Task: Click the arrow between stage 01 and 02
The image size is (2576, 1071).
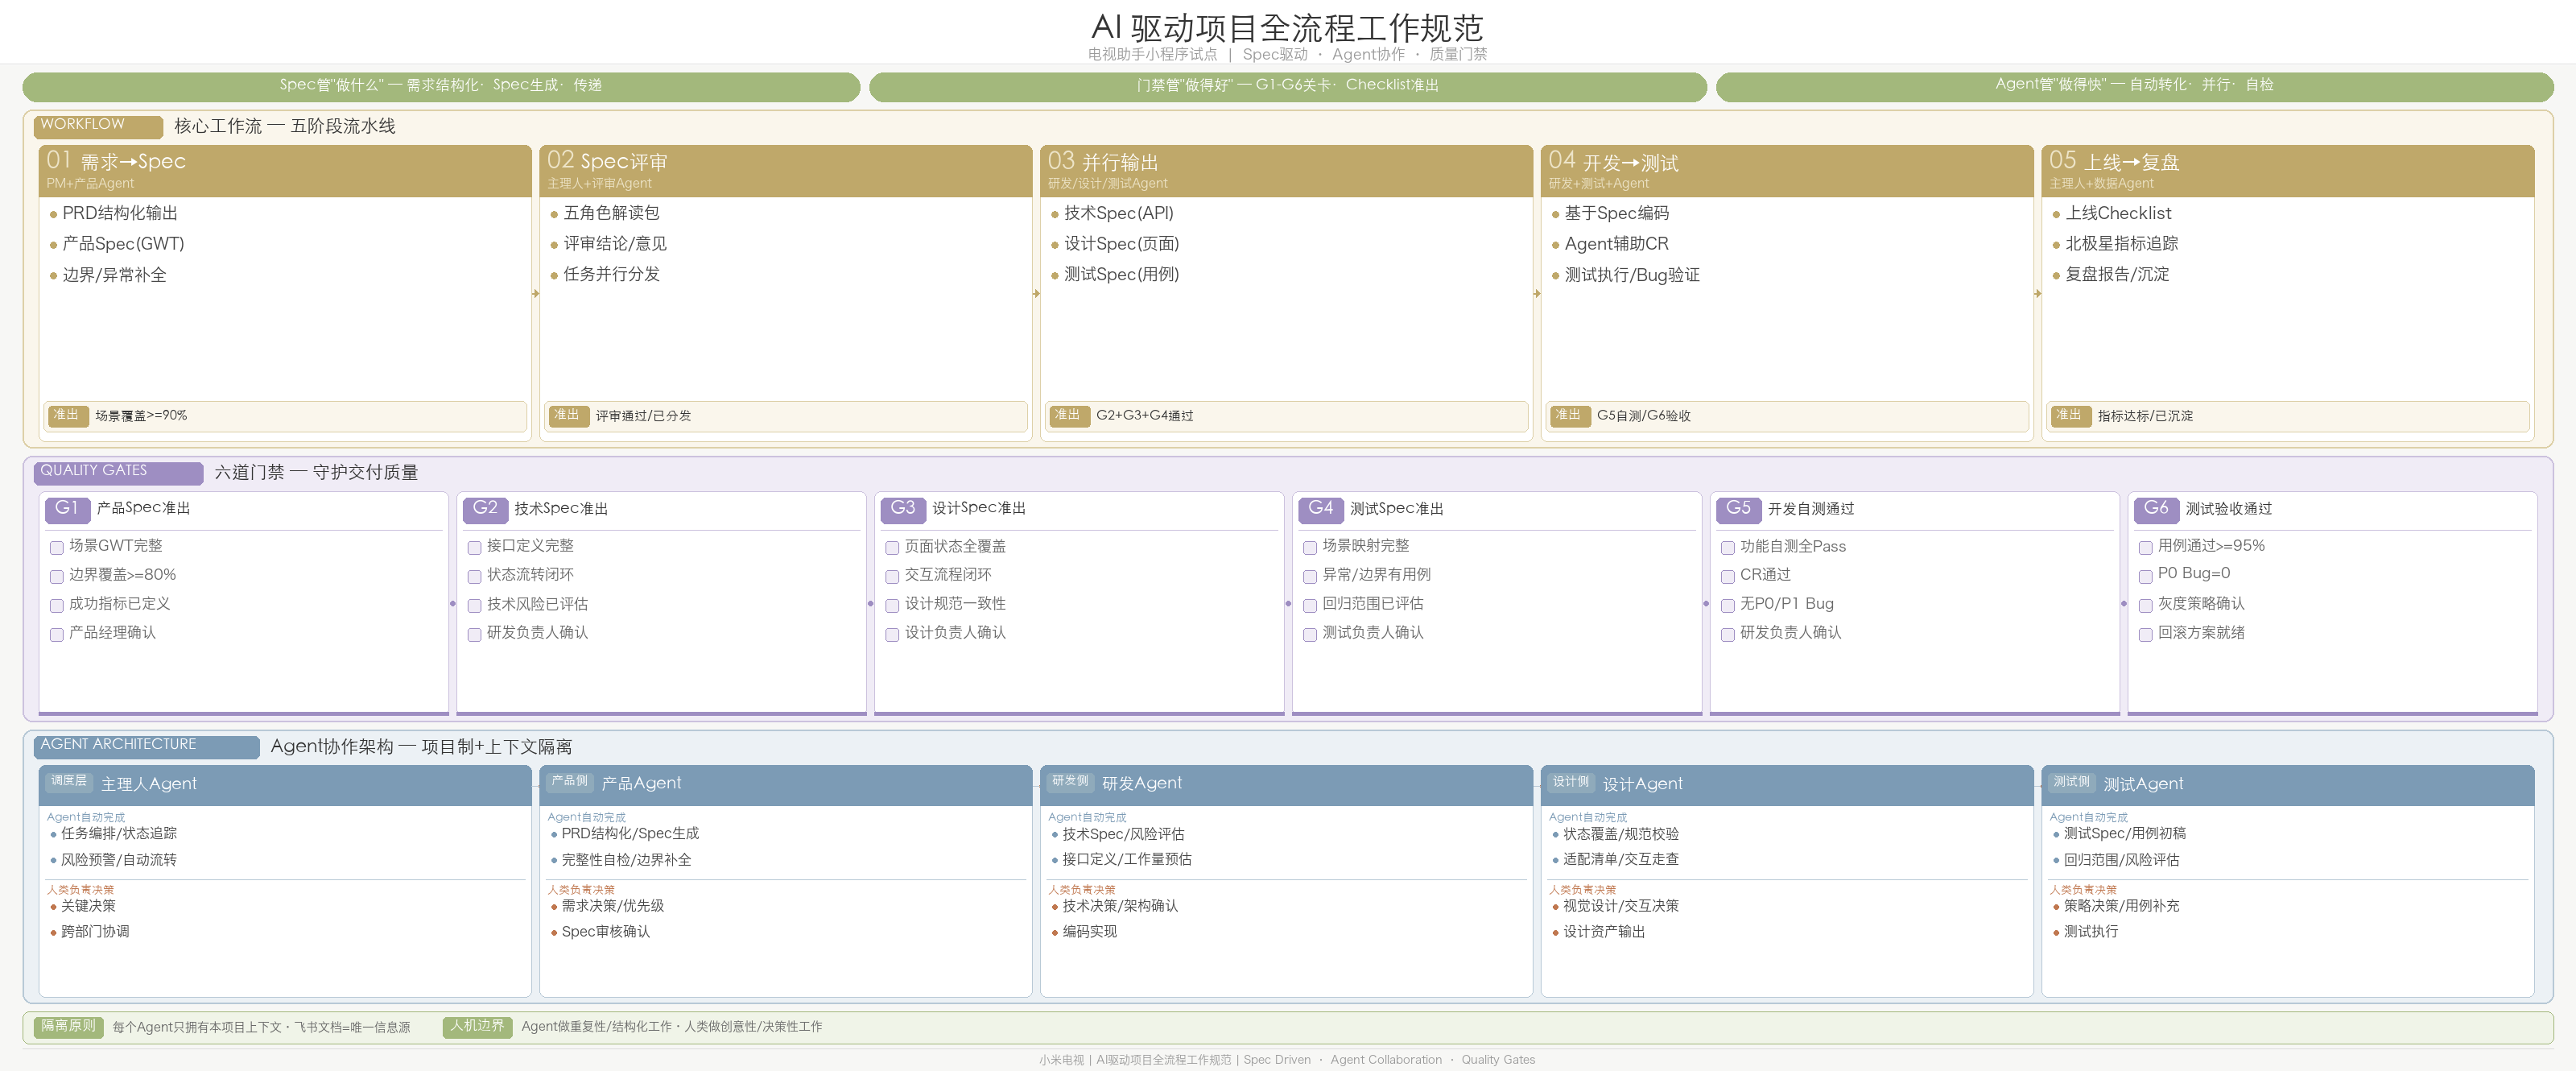Action: pos(536,294)
